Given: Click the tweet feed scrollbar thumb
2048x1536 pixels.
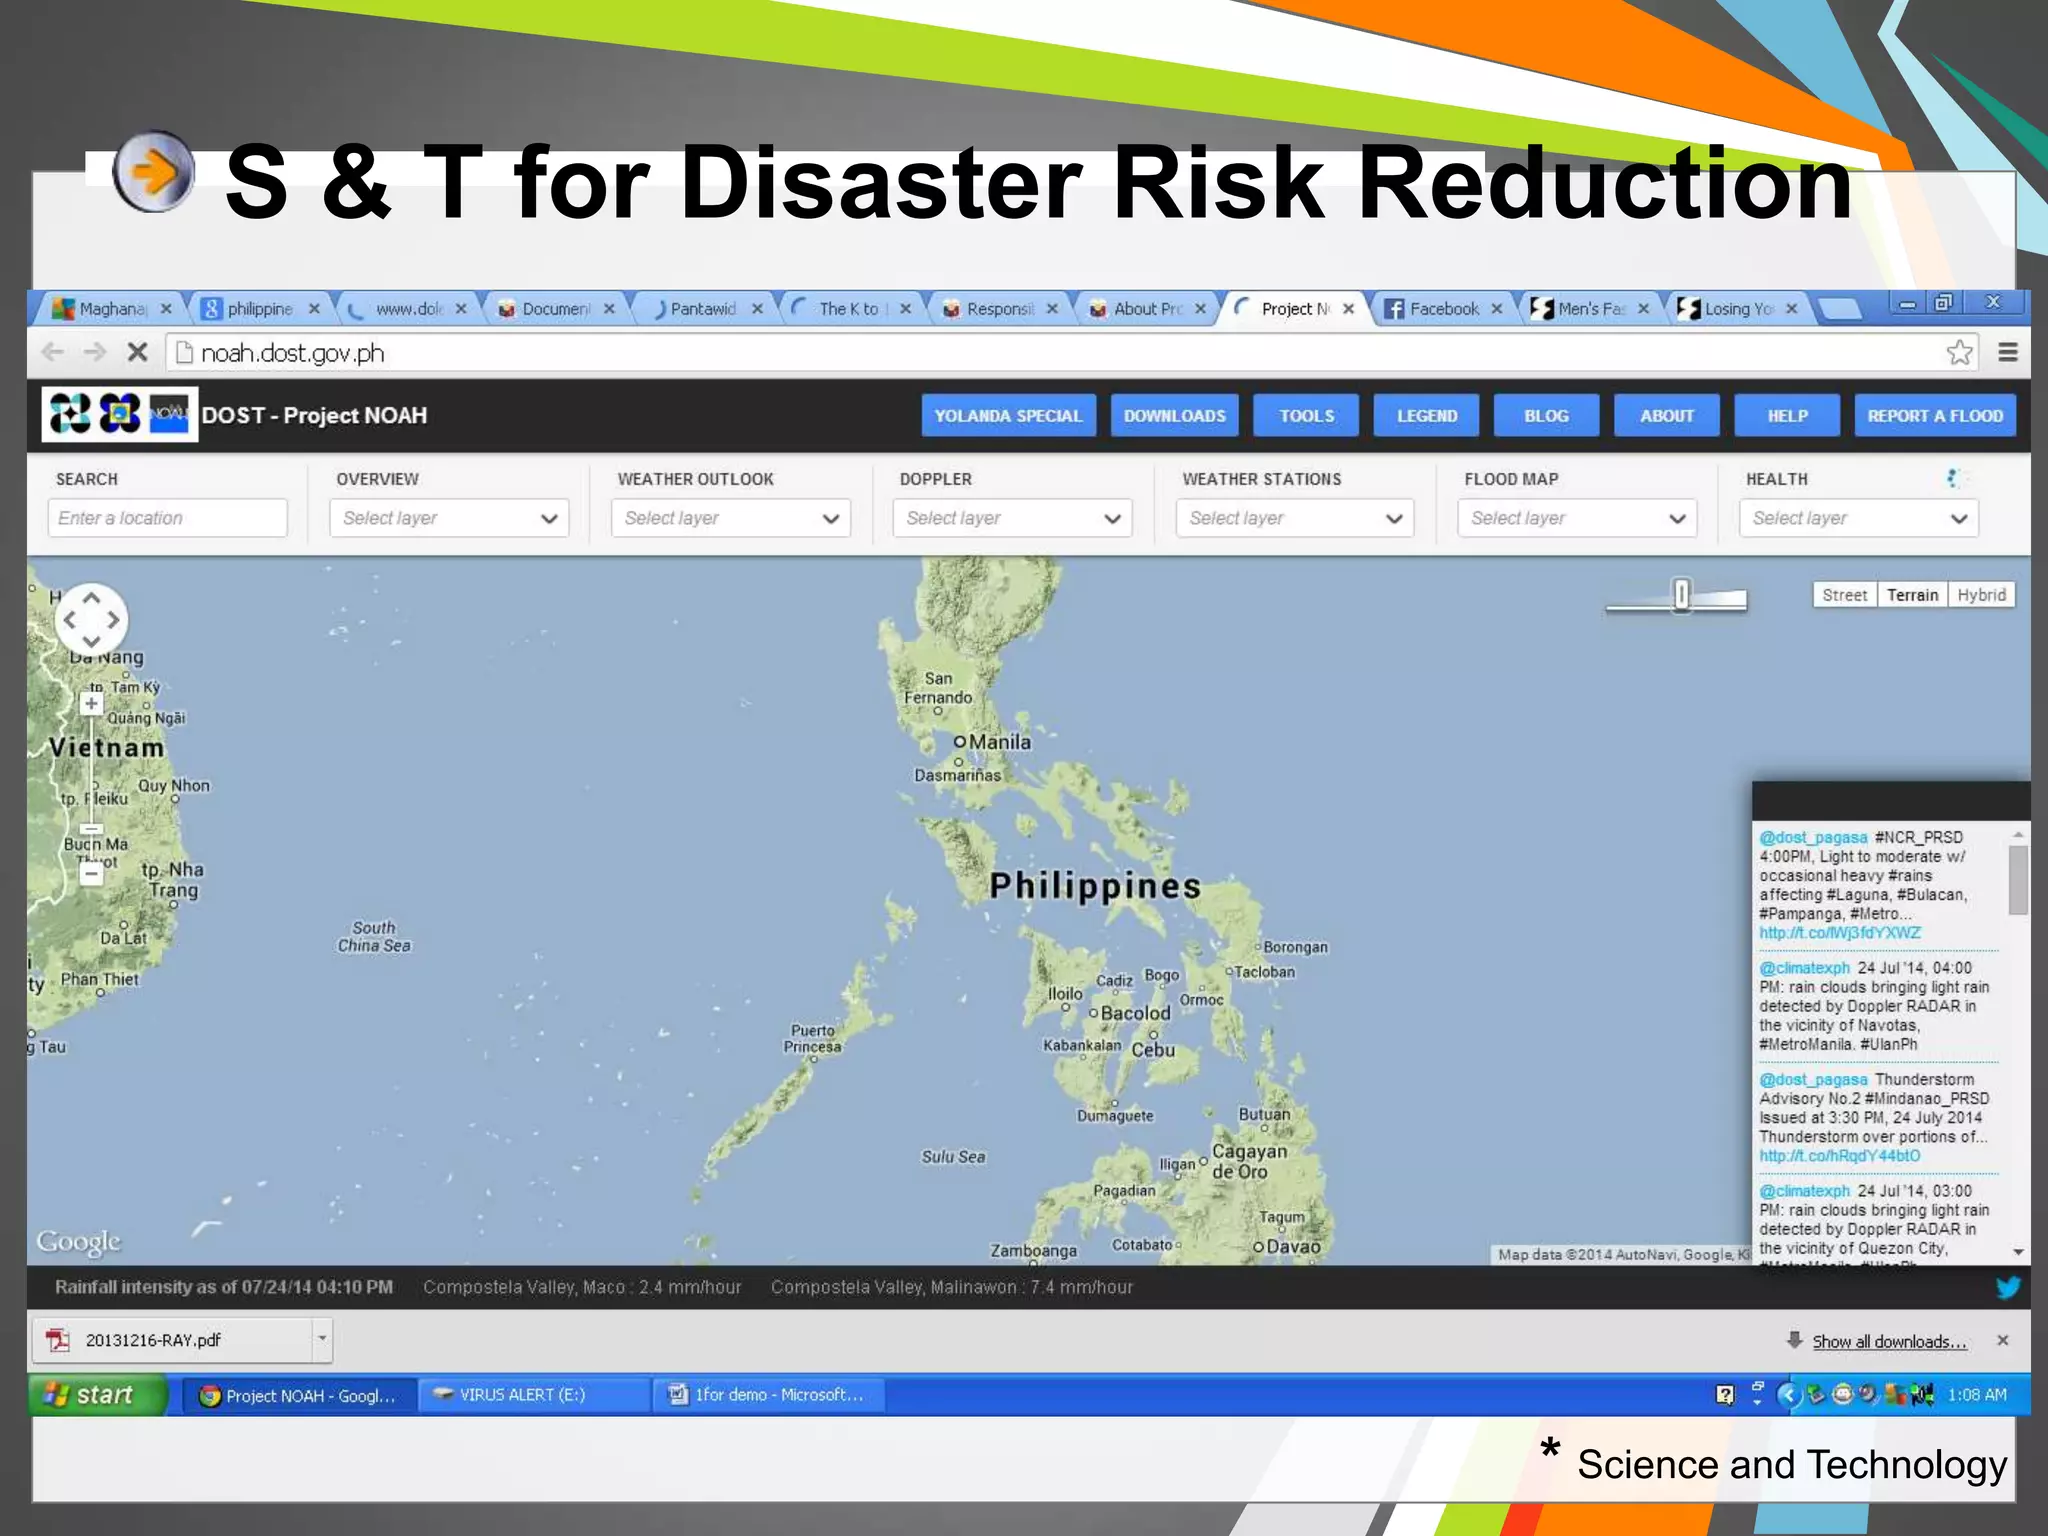Looking at the screenshot, I should point(2018,880).
